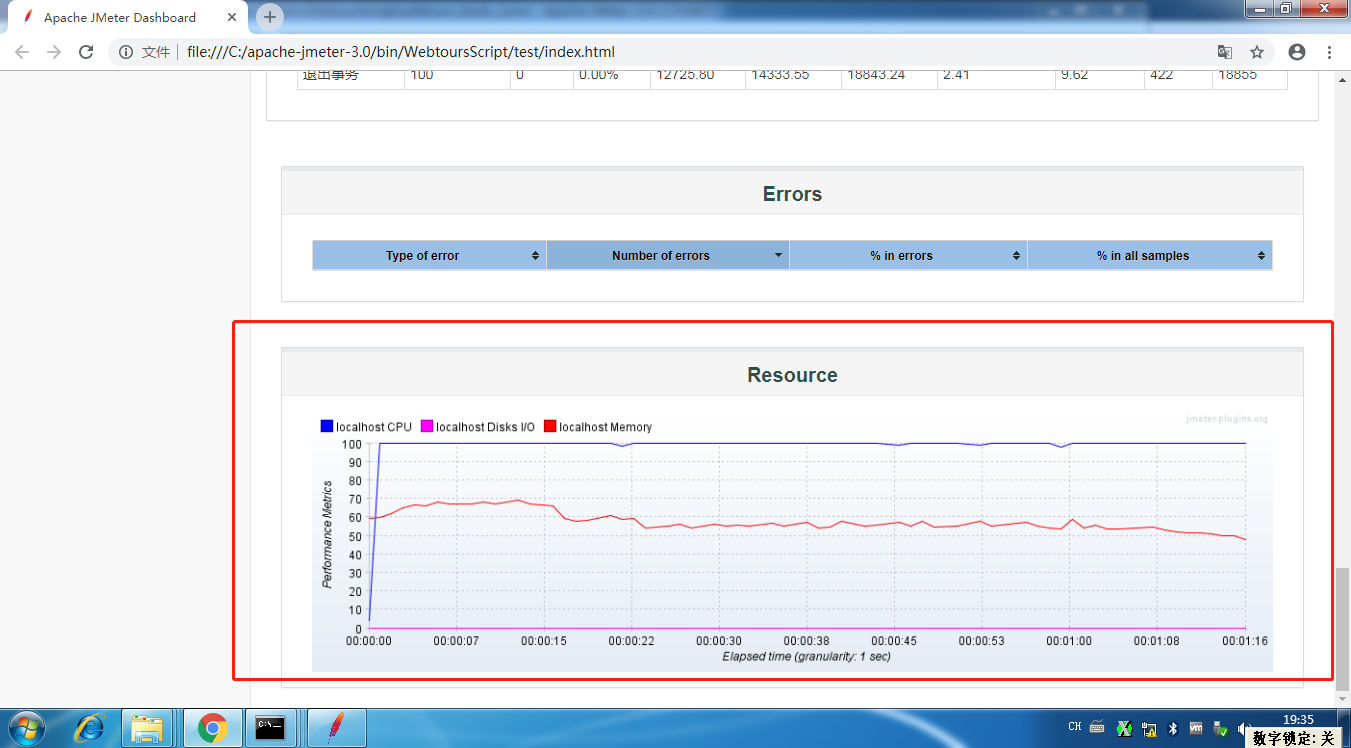Select the Apache JMeter Dashboard tab
The image size is (1351, 748).
pos(128,17)
